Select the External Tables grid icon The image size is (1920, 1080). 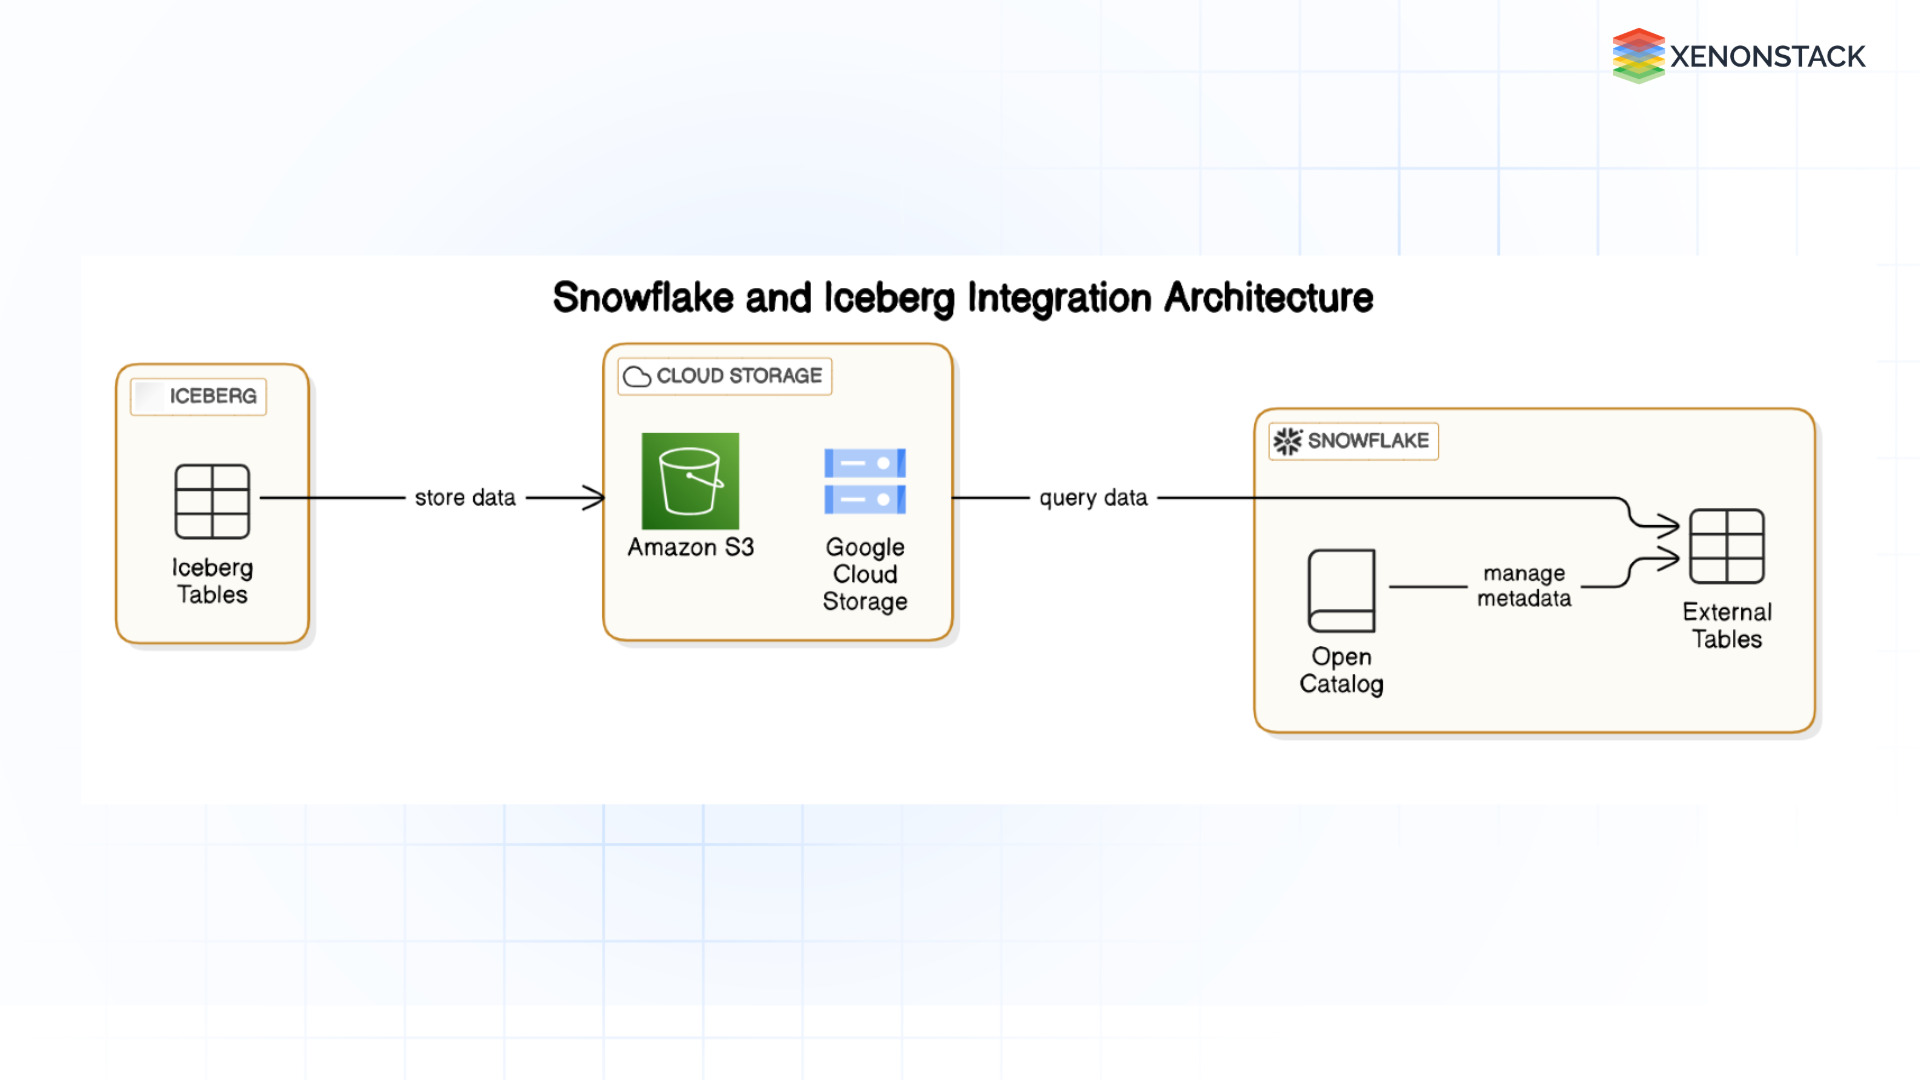tap(1727, 546)
